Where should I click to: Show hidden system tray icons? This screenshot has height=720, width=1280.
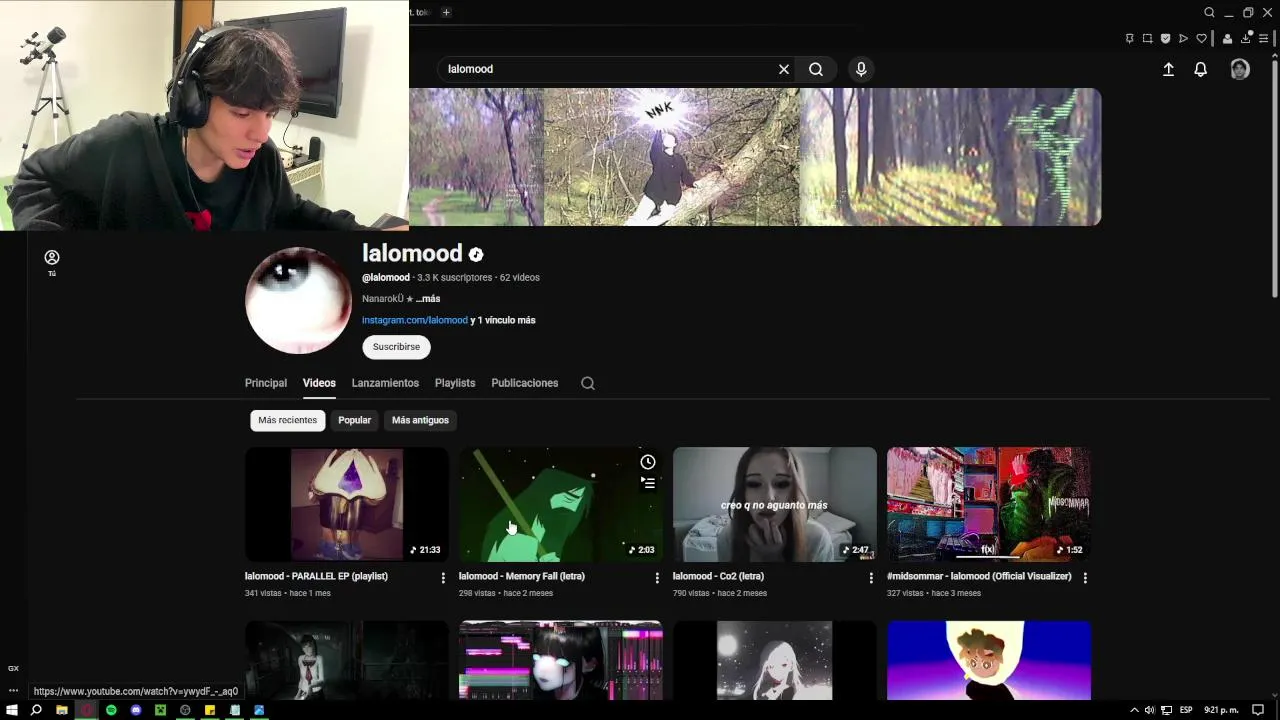click(x=1134, y=710)
